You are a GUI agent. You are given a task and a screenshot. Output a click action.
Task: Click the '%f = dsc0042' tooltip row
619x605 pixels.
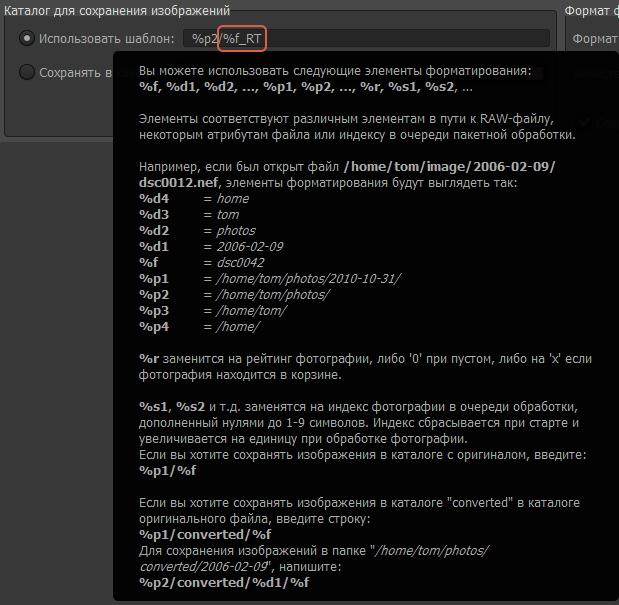201,262
